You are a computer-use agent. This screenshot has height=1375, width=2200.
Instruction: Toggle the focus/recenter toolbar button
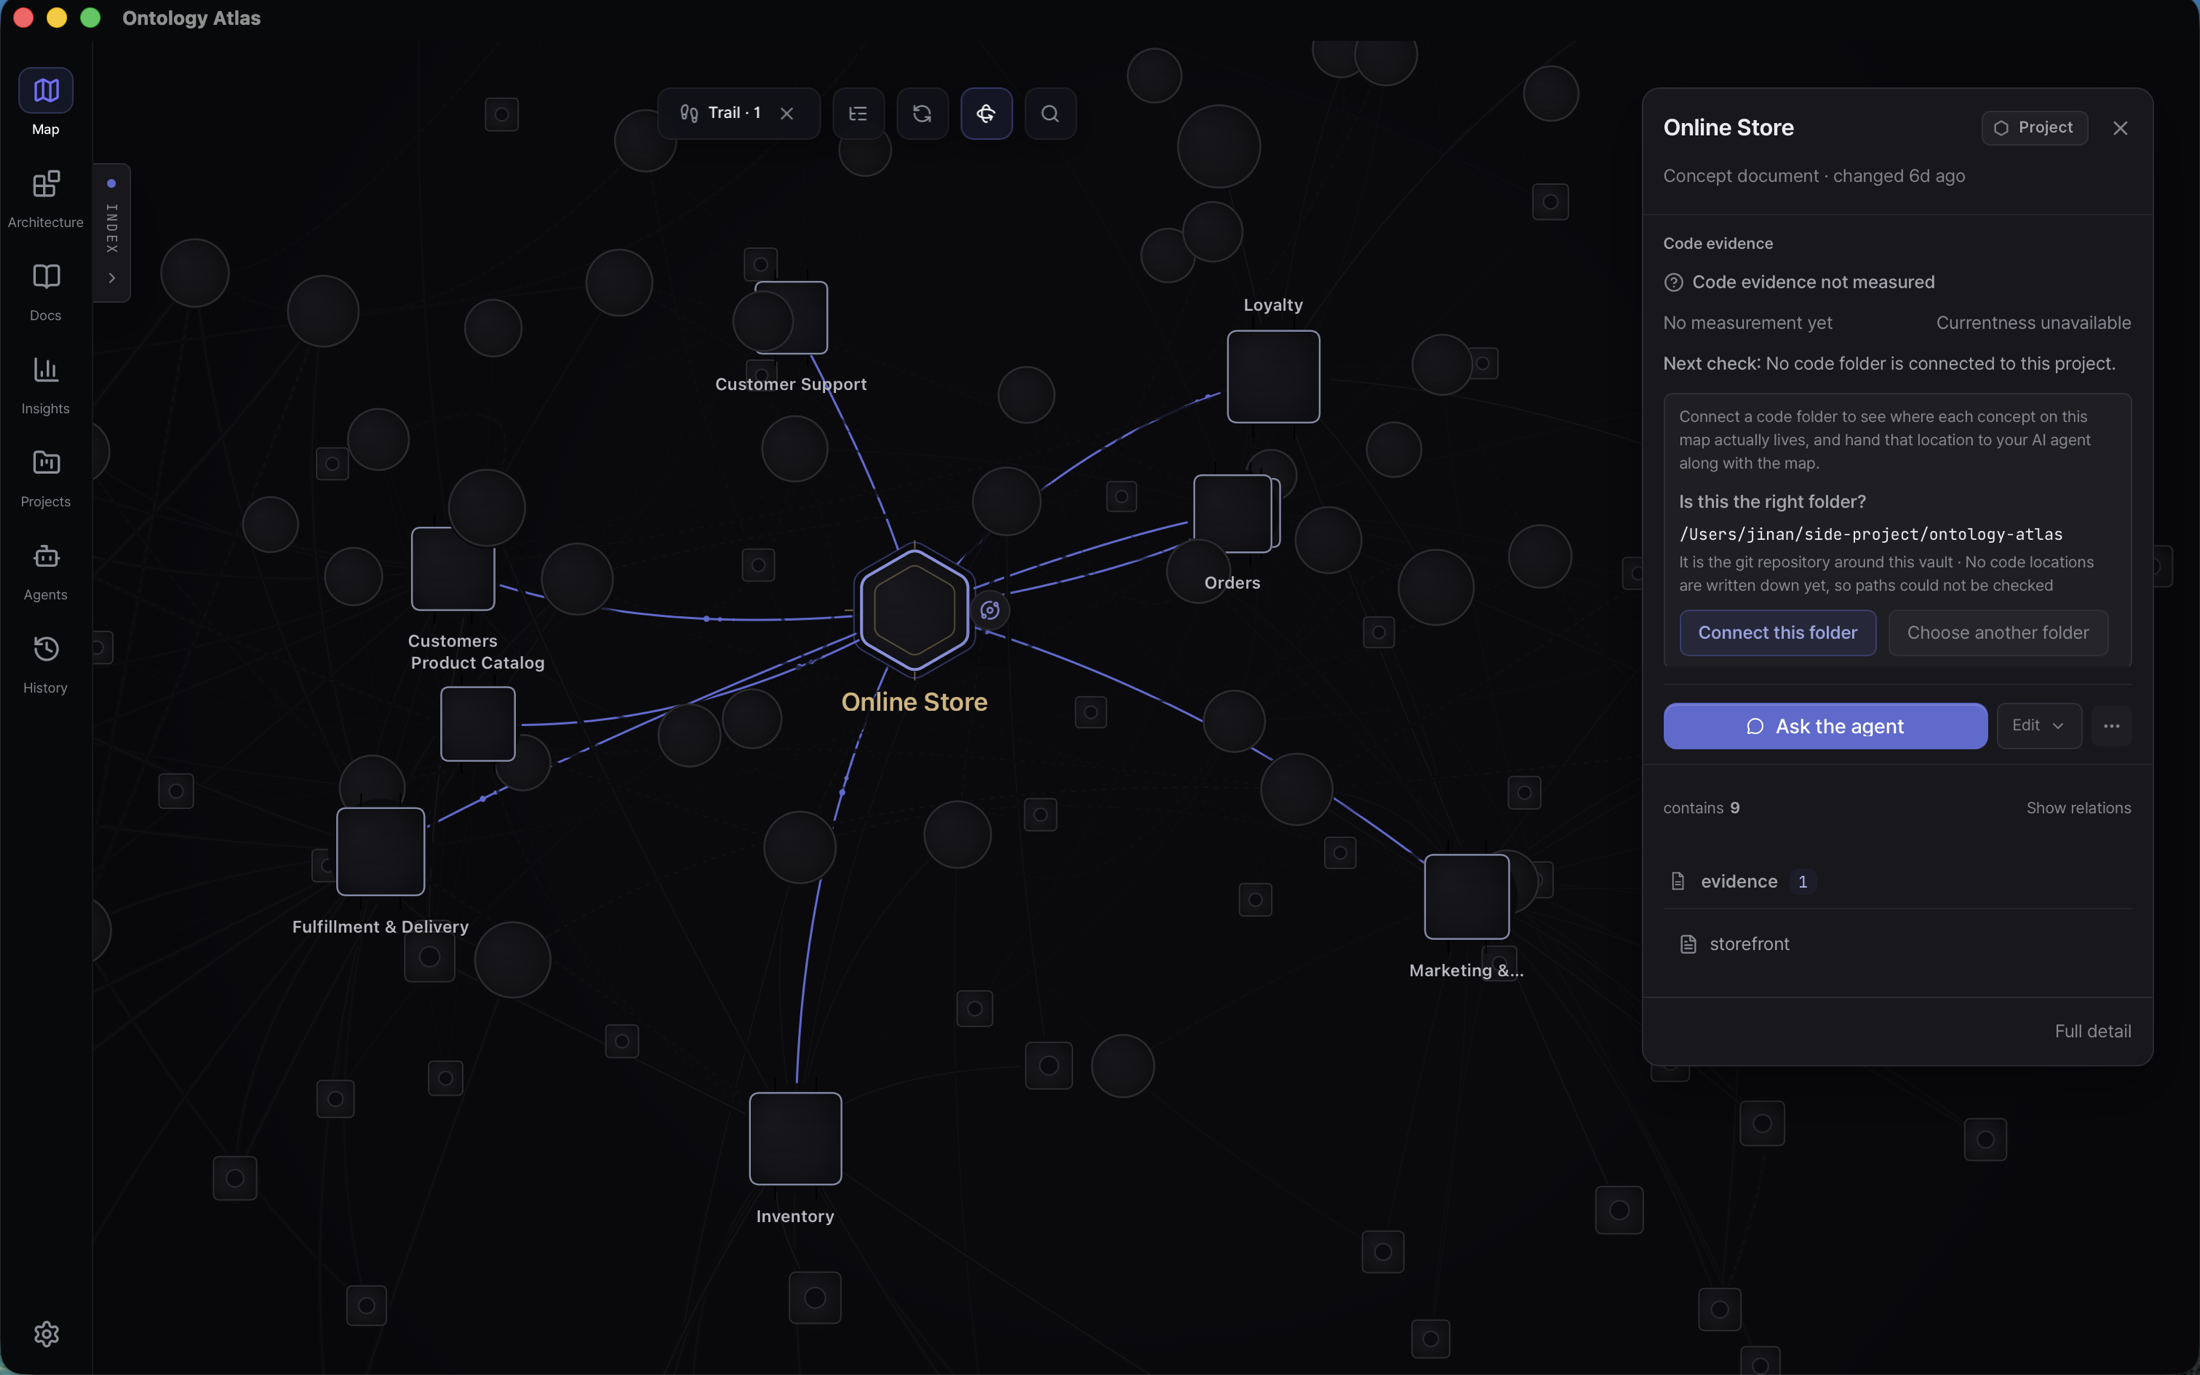[986, 113]
